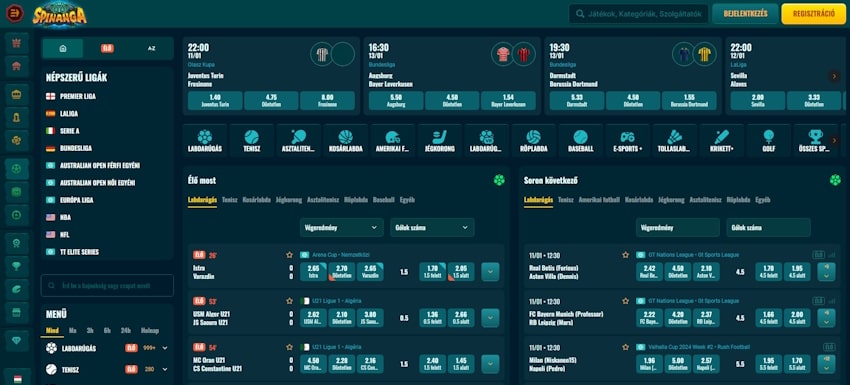Select the 24h time filter in Menü
850x385 pixels.
click(x=126, y=330)
